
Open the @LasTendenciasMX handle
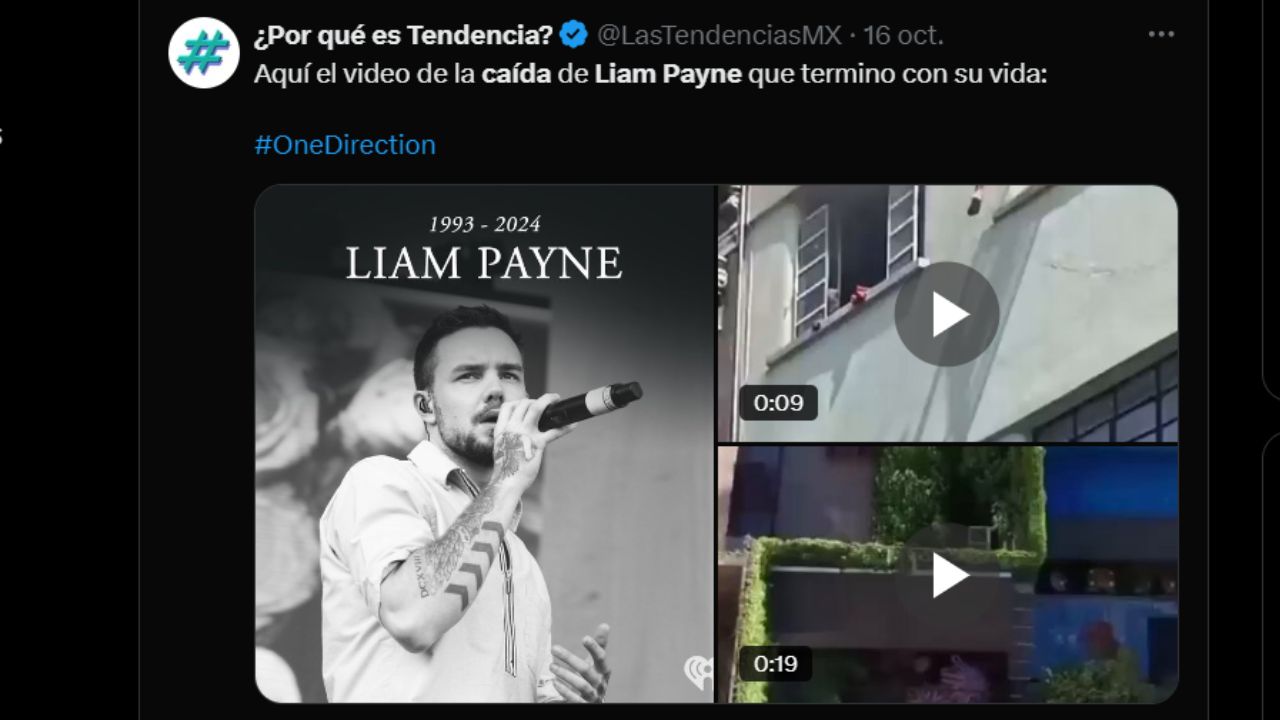point(719,35)
